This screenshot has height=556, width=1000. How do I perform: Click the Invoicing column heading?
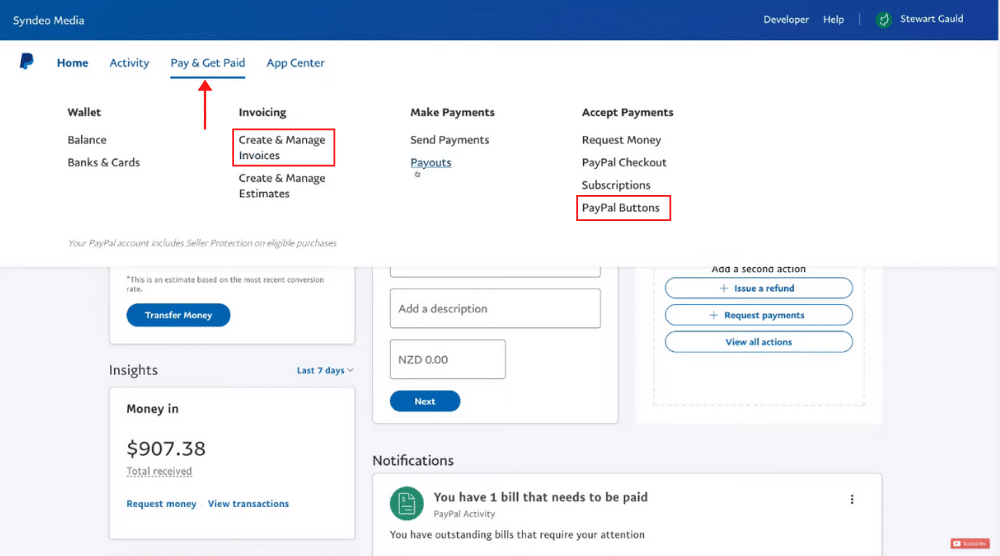[262, 112]
